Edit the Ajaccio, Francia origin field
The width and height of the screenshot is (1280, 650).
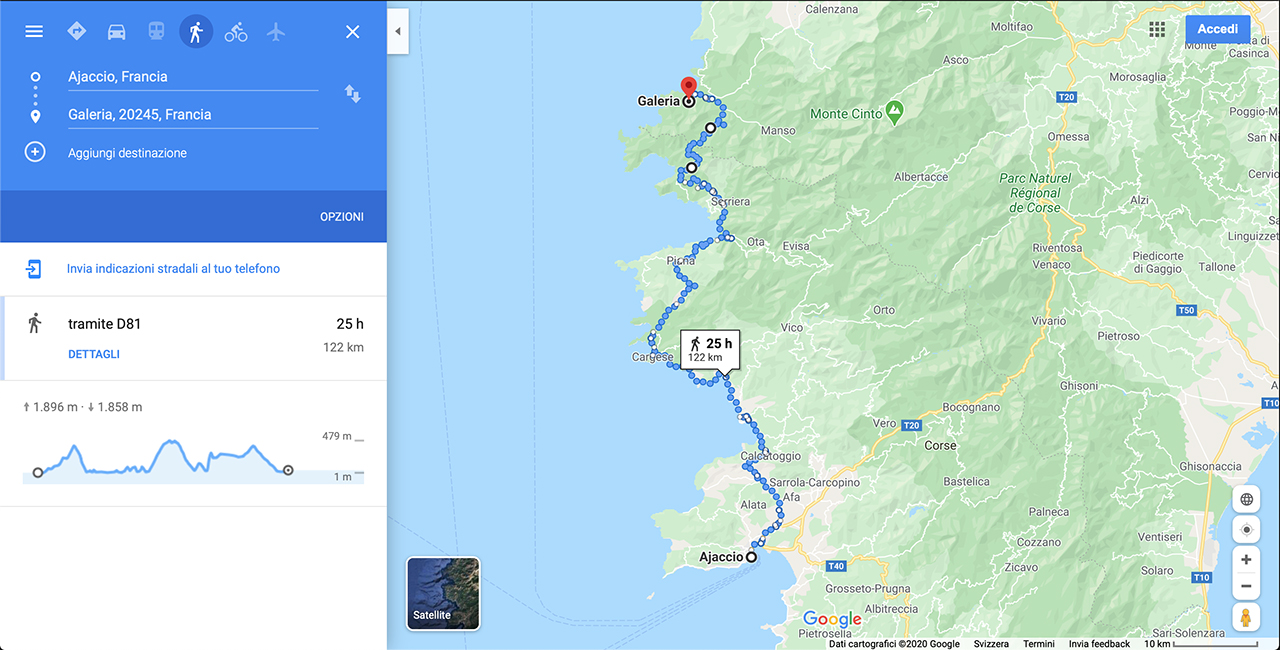[x=192, y=77]
